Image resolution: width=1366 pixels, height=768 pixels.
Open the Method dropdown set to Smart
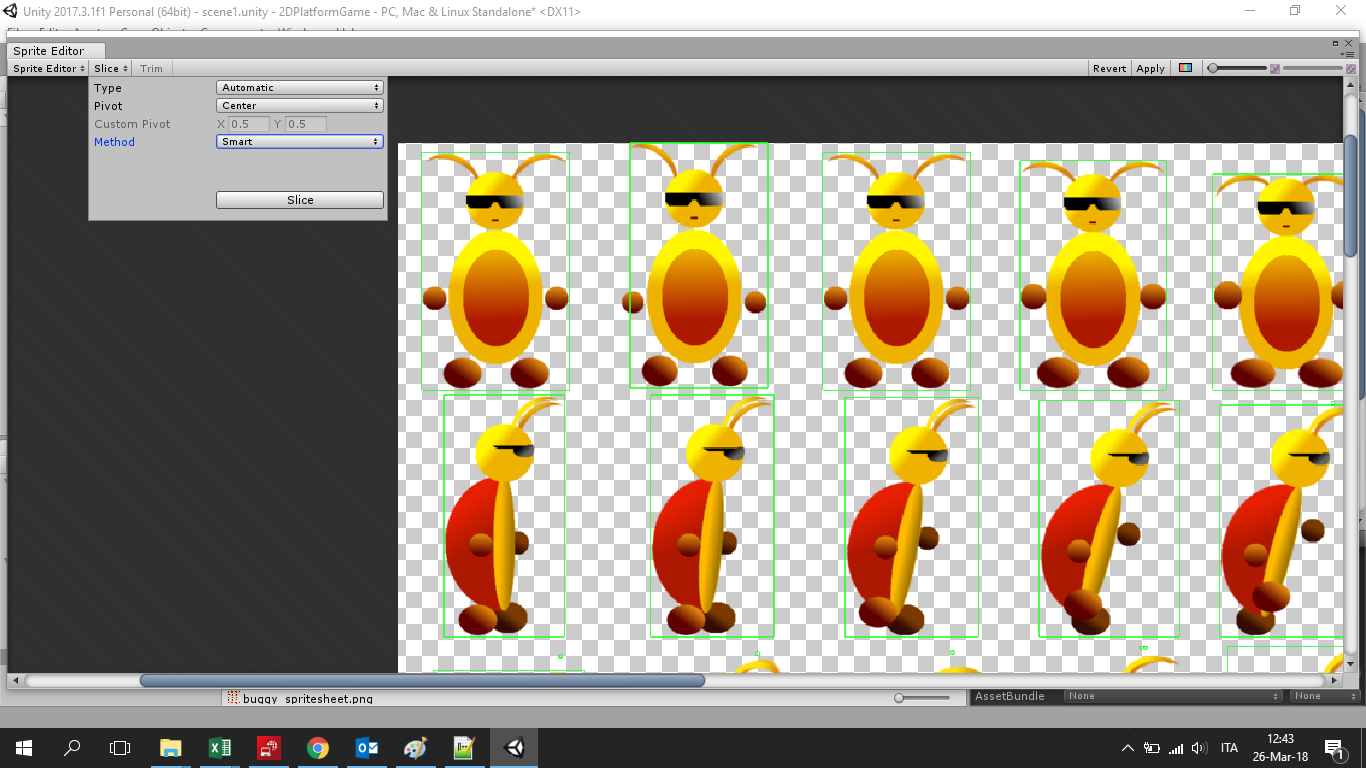(299, 142)
